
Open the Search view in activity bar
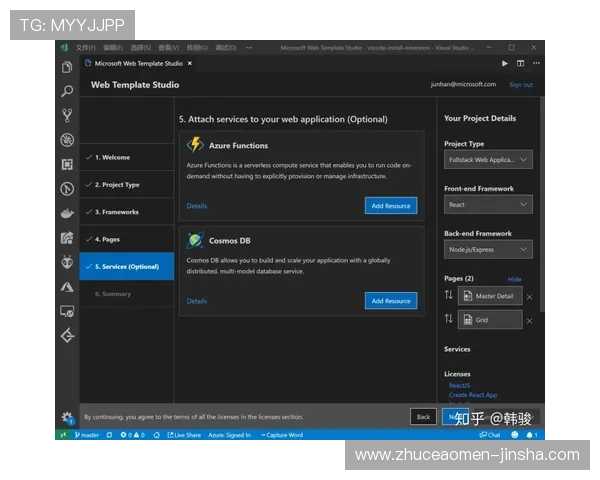click(67, 91)
